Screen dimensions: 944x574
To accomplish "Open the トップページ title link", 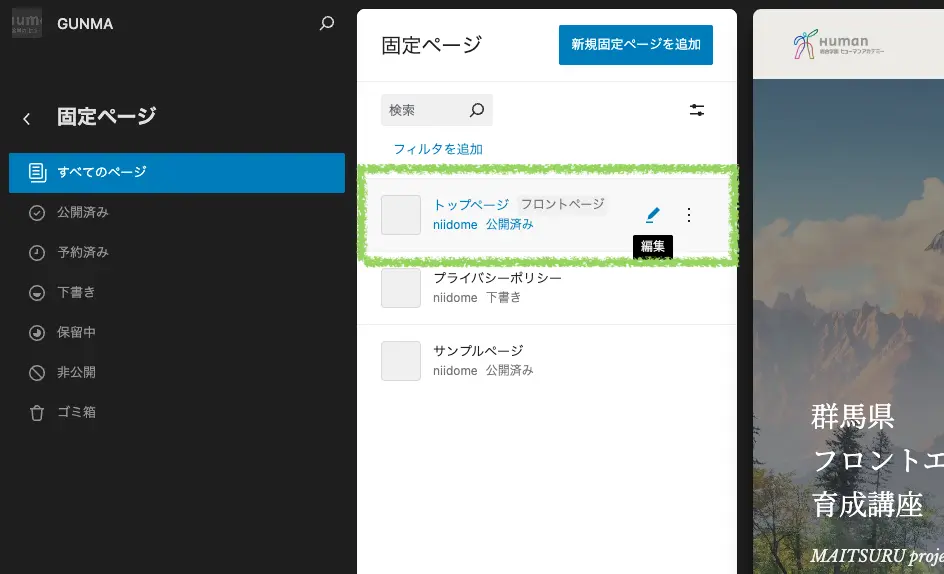I will [471, 204].
